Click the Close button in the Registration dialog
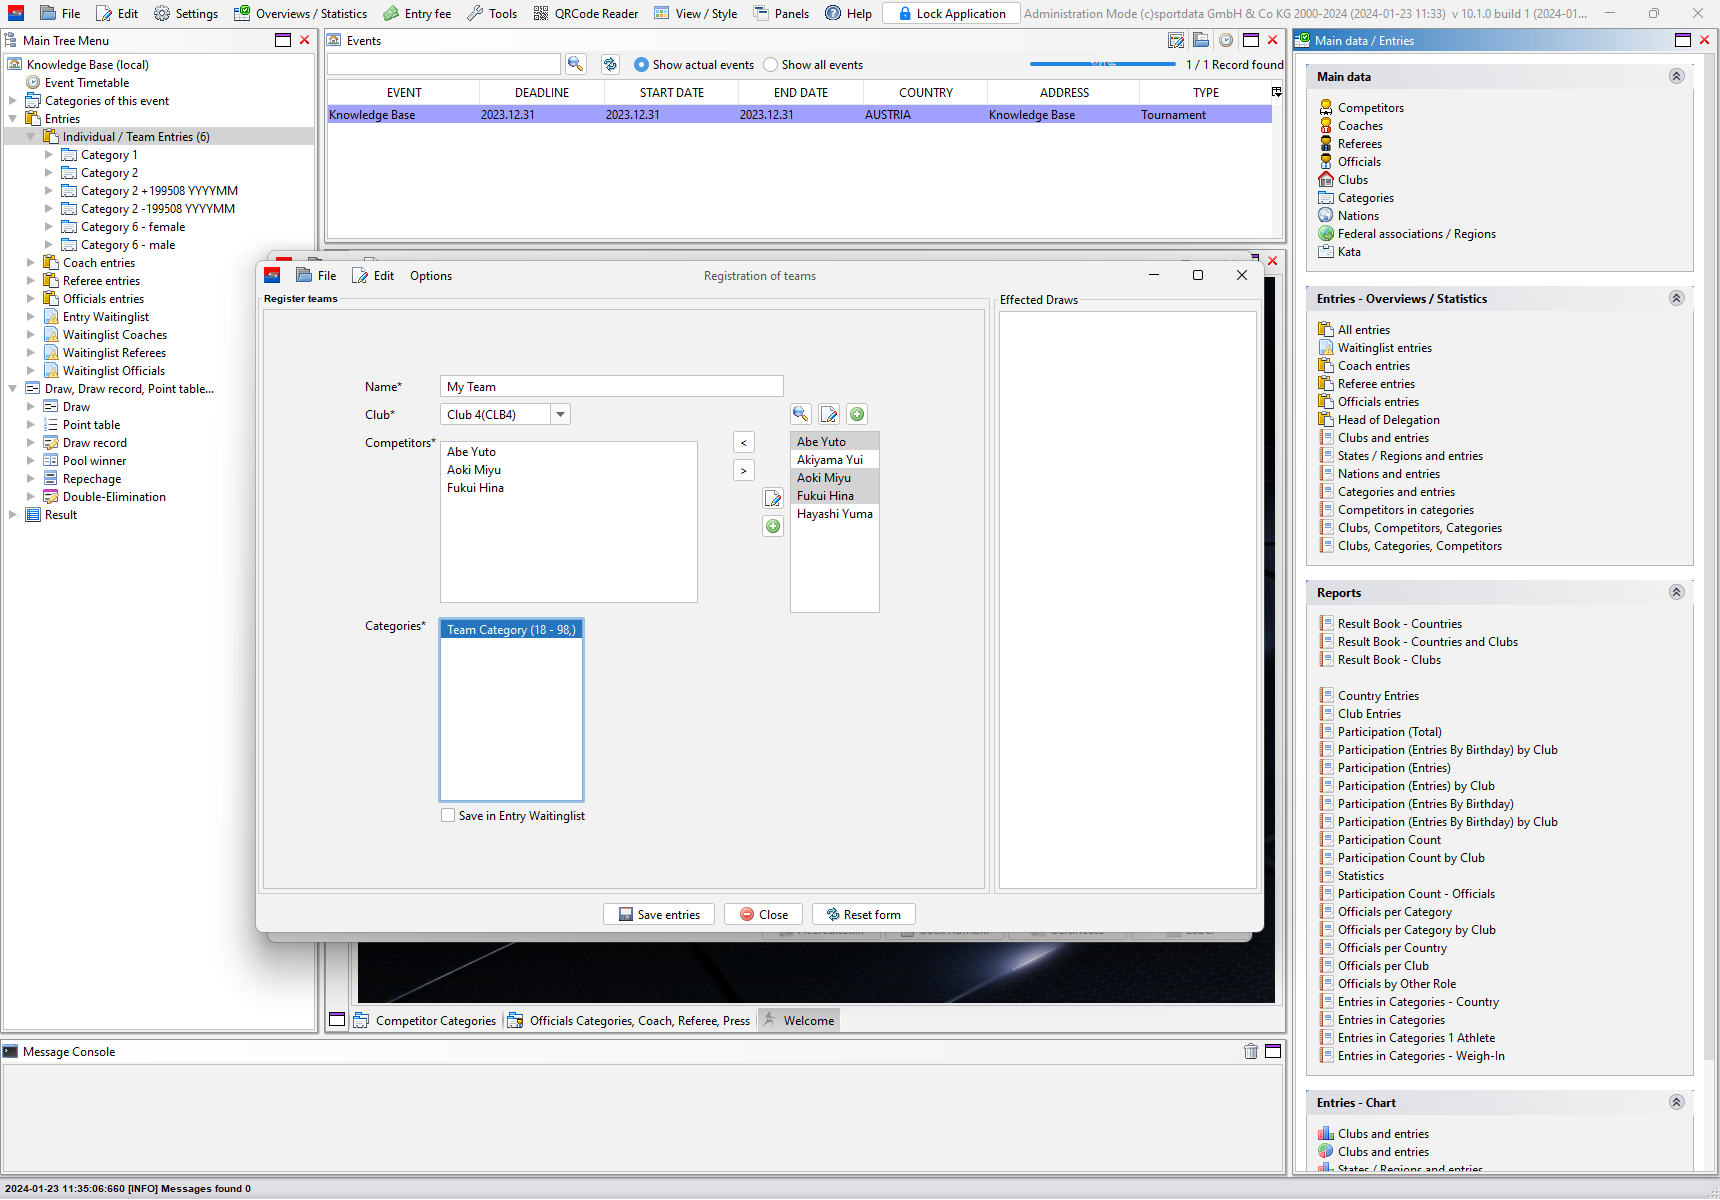The height and width of the screenshot is (1200, 1720). click(x=764, y=914)
